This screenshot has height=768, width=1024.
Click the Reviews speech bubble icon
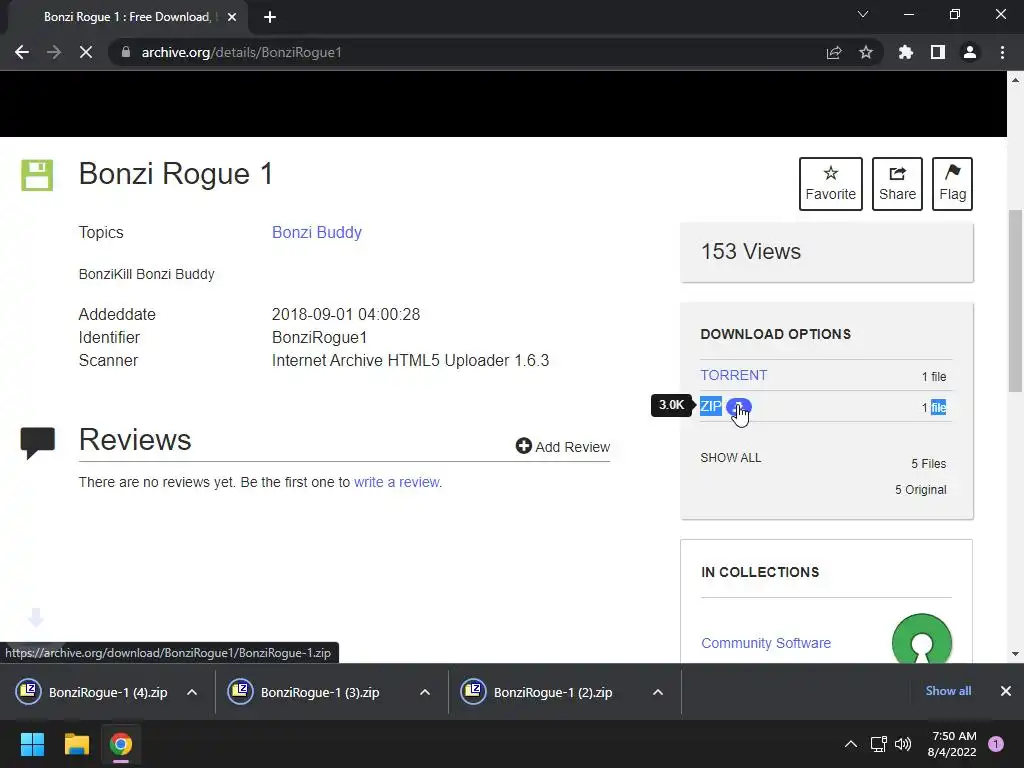[37, 443]
